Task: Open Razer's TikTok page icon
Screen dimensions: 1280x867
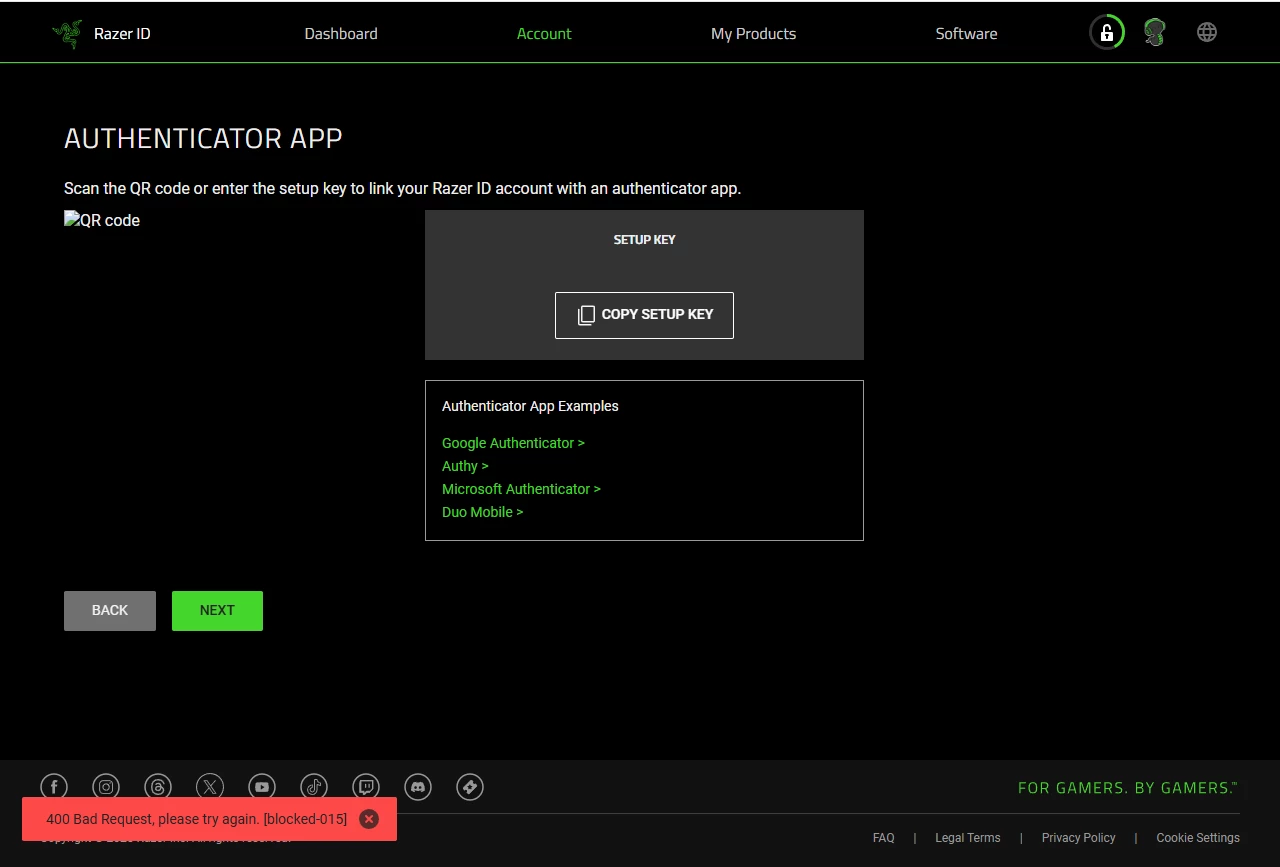Action: click(314, 788)
